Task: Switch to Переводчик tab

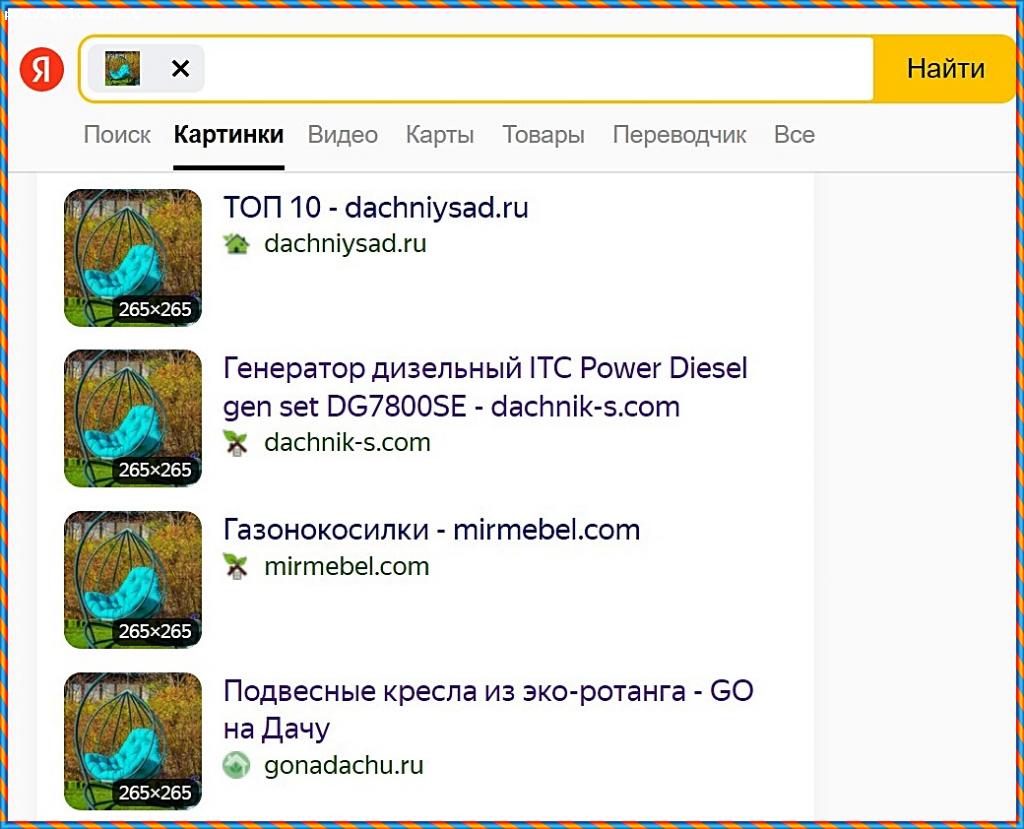Action: coord(679,135)
